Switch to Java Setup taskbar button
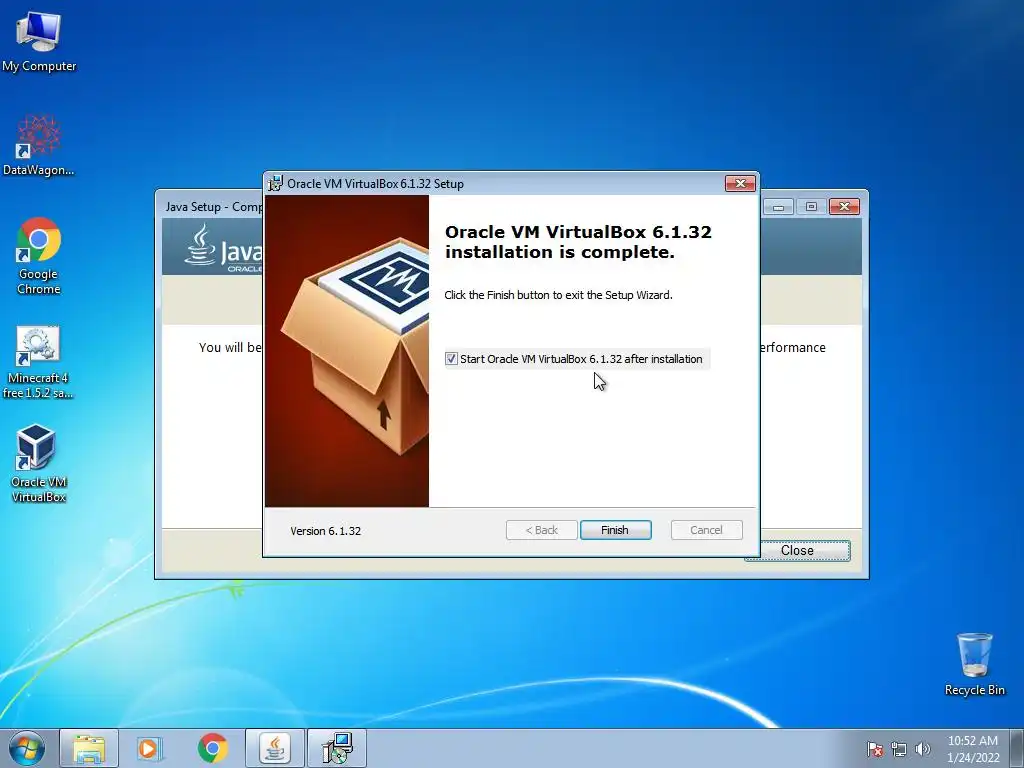The height and width of the screenshot is (768, 1024). coord(275,748)
